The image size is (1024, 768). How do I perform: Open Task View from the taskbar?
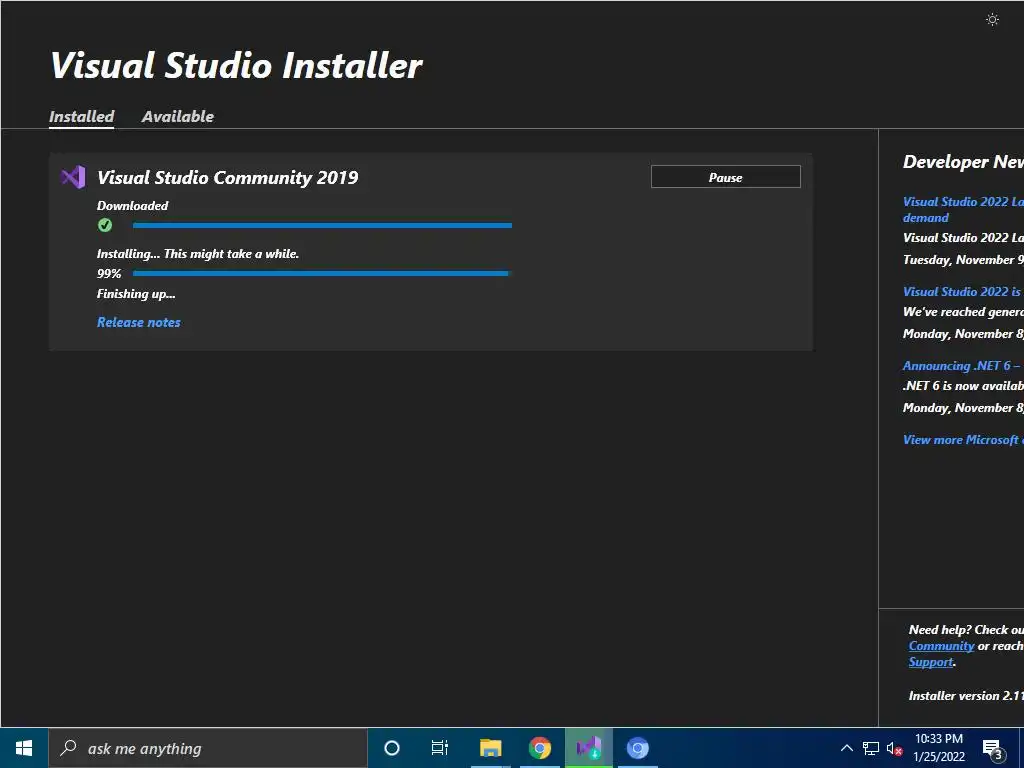click(x=440, y=748)
